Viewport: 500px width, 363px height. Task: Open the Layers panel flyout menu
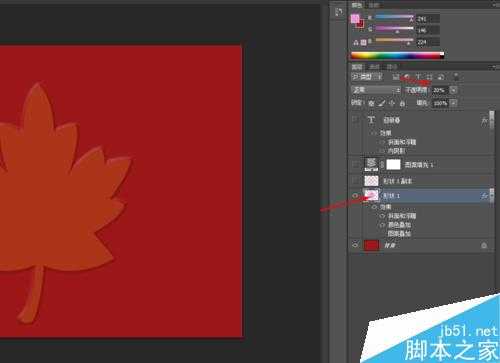click(495, 67)
